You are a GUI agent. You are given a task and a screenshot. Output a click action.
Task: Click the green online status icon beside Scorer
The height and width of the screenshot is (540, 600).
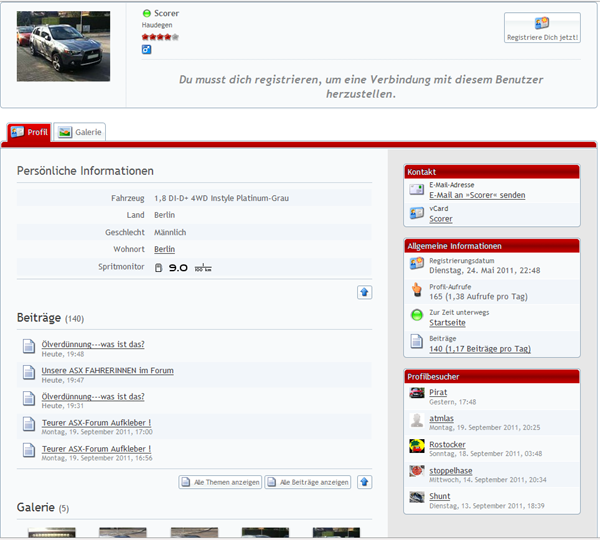point(147,13)
